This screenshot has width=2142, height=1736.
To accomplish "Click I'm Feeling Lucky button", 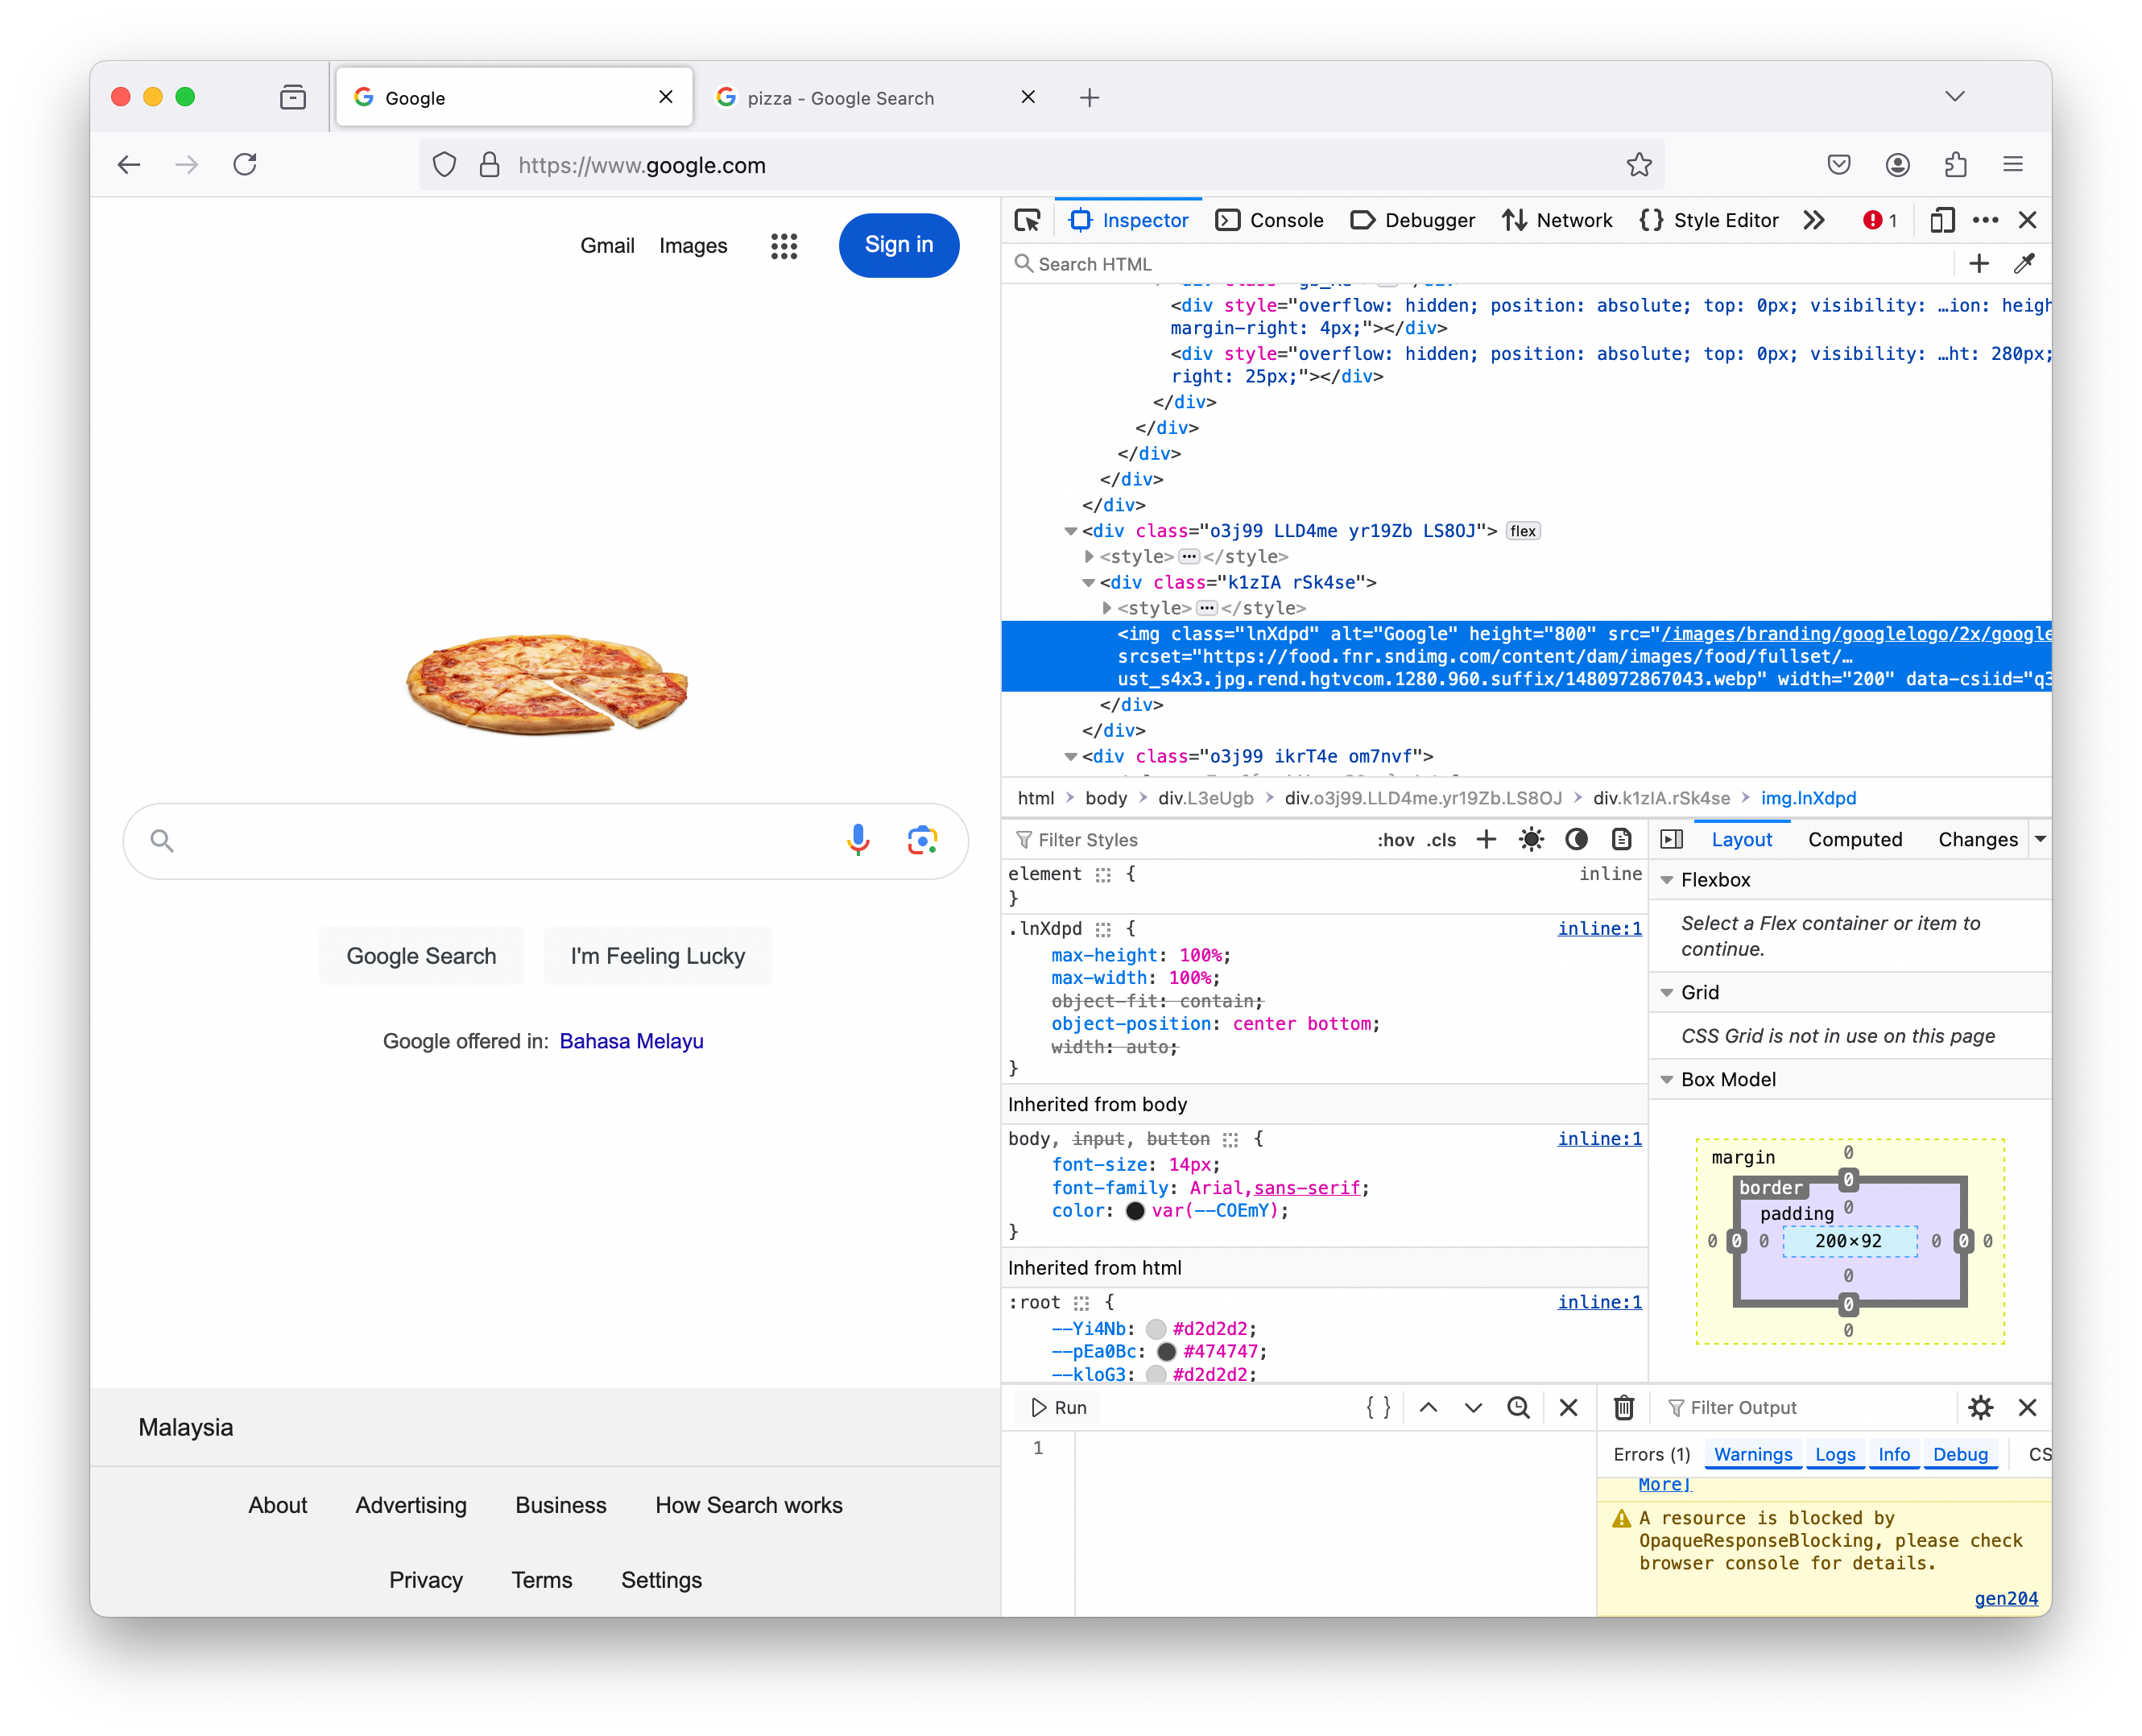I will 658,957.
